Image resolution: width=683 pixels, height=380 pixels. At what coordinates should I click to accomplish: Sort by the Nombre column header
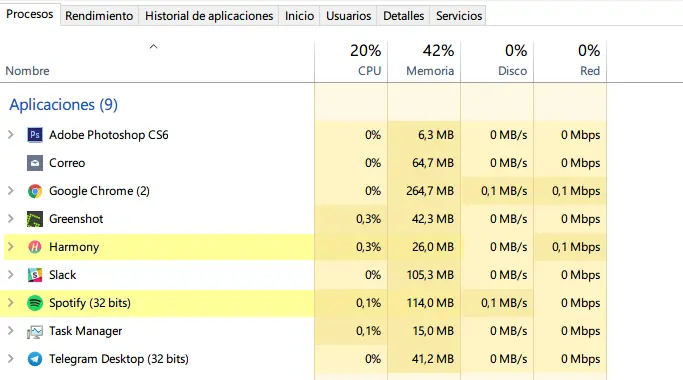click(27, 71)
